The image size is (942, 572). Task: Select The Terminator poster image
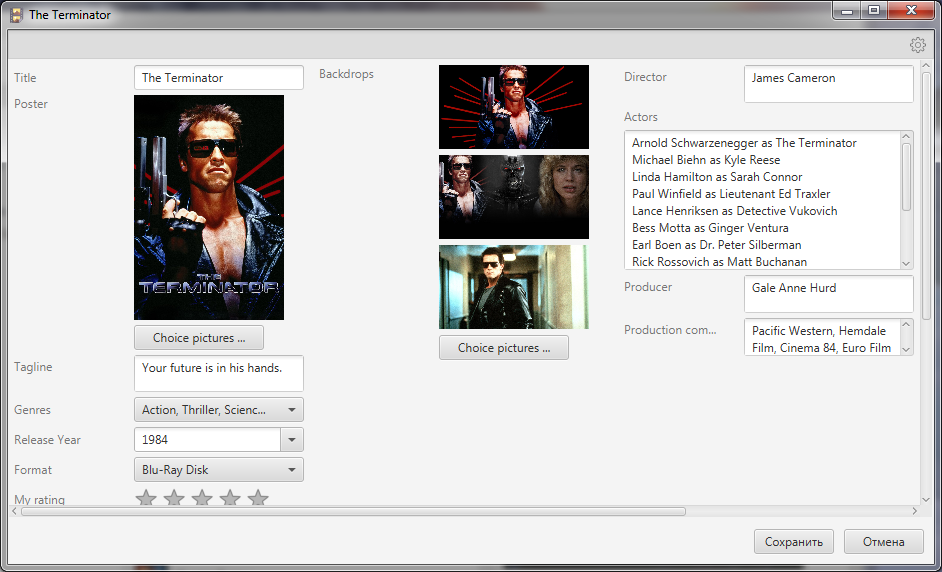(x=209, y=207)
